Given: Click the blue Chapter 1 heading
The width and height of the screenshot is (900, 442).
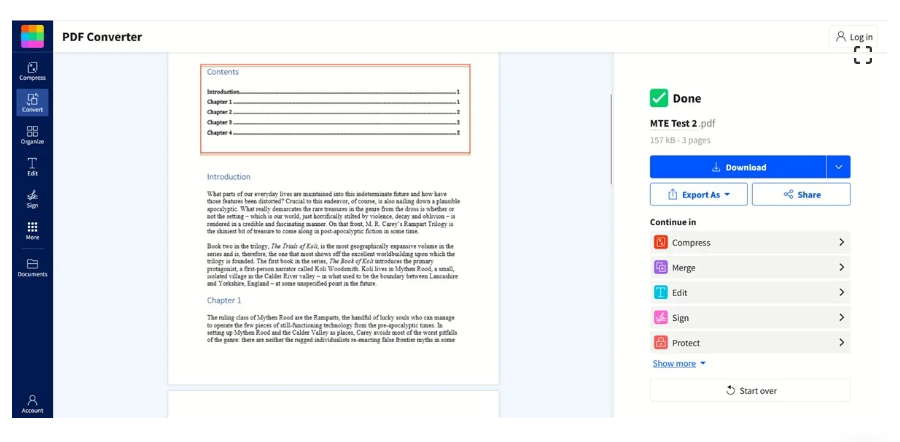Looking at the screenshot, I should point(224,300).
